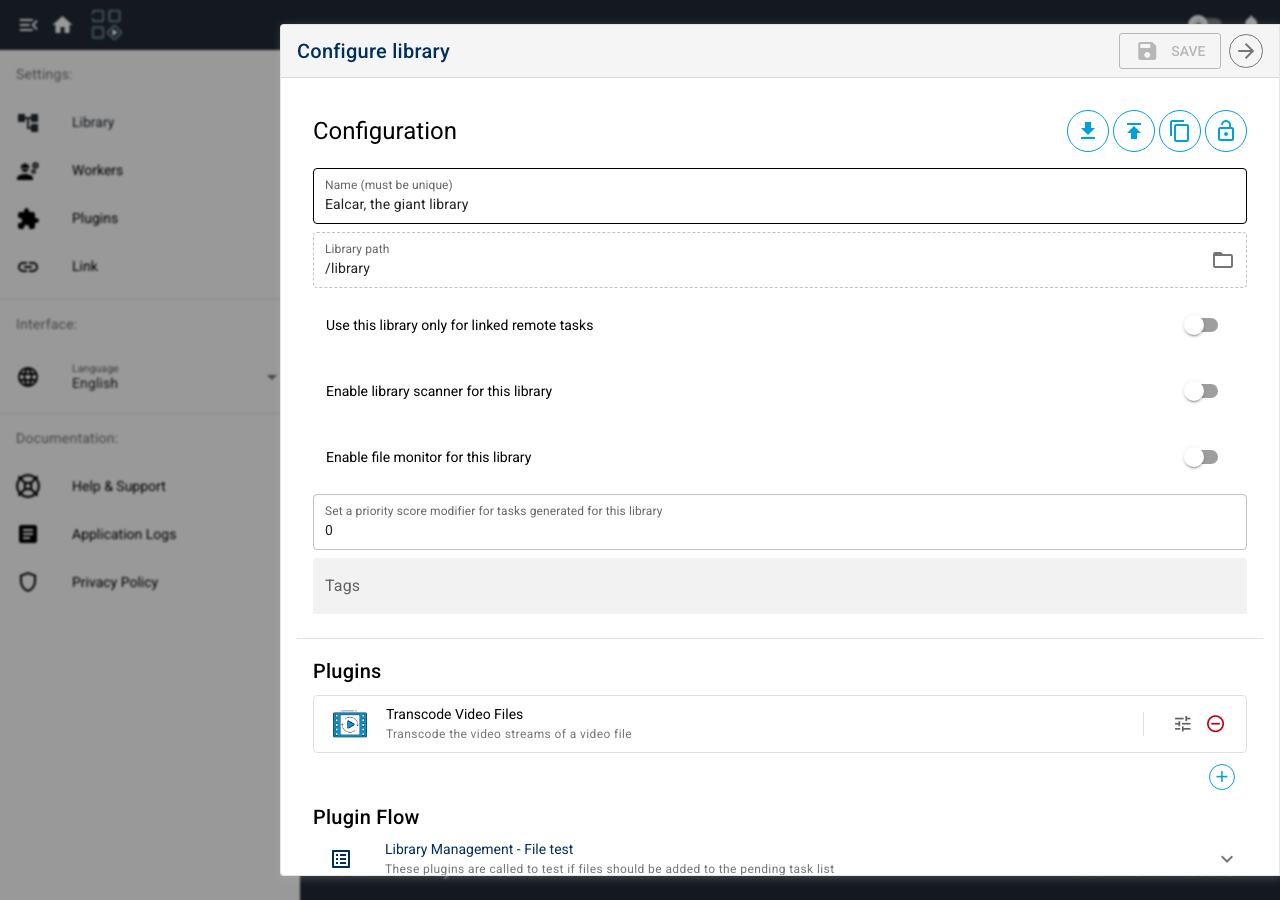This screenshot has height=900, width=1280.
Task: Click the library Name input field
Action: (x=780, y=196)
